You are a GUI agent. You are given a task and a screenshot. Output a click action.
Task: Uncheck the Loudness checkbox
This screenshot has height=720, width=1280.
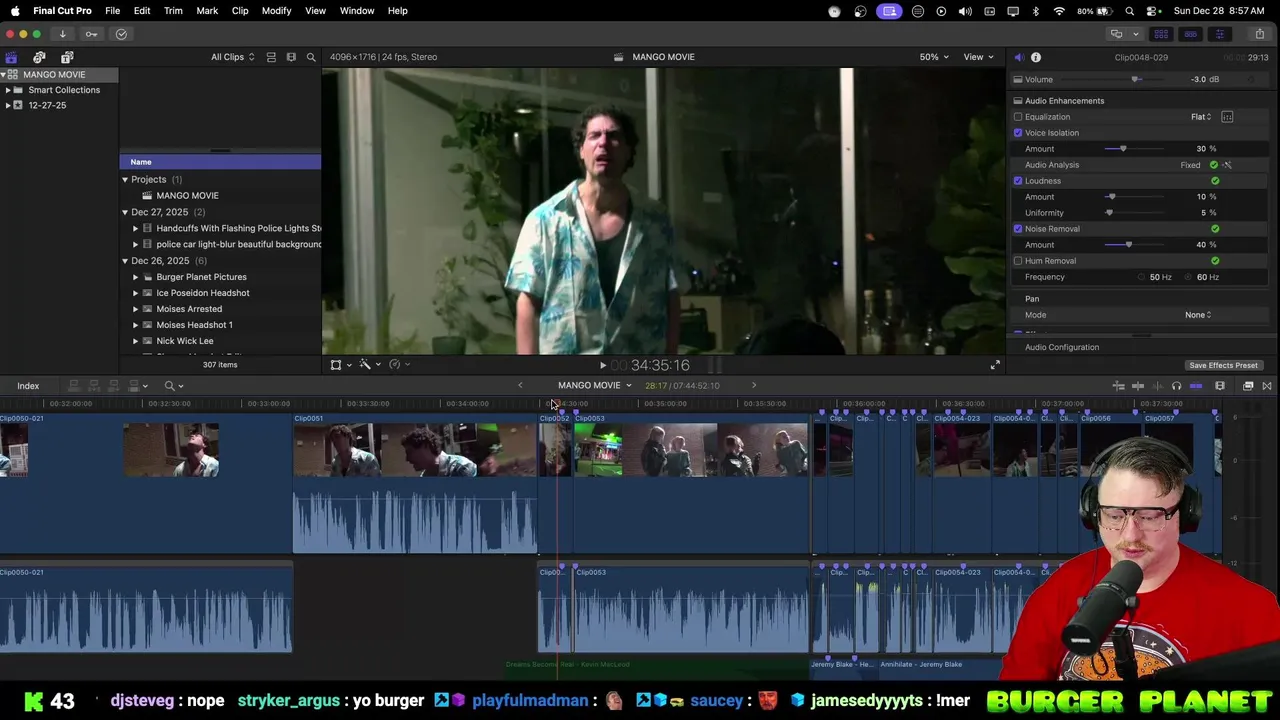coord(1018,181)
